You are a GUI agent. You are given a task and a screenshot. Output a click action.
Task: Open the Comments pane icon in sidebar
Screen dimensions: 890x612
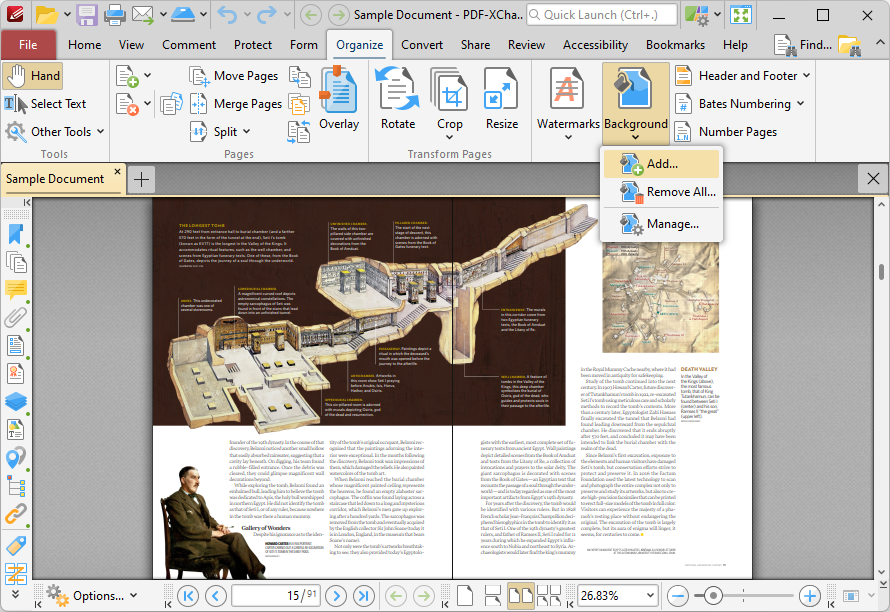pos(16,290)
